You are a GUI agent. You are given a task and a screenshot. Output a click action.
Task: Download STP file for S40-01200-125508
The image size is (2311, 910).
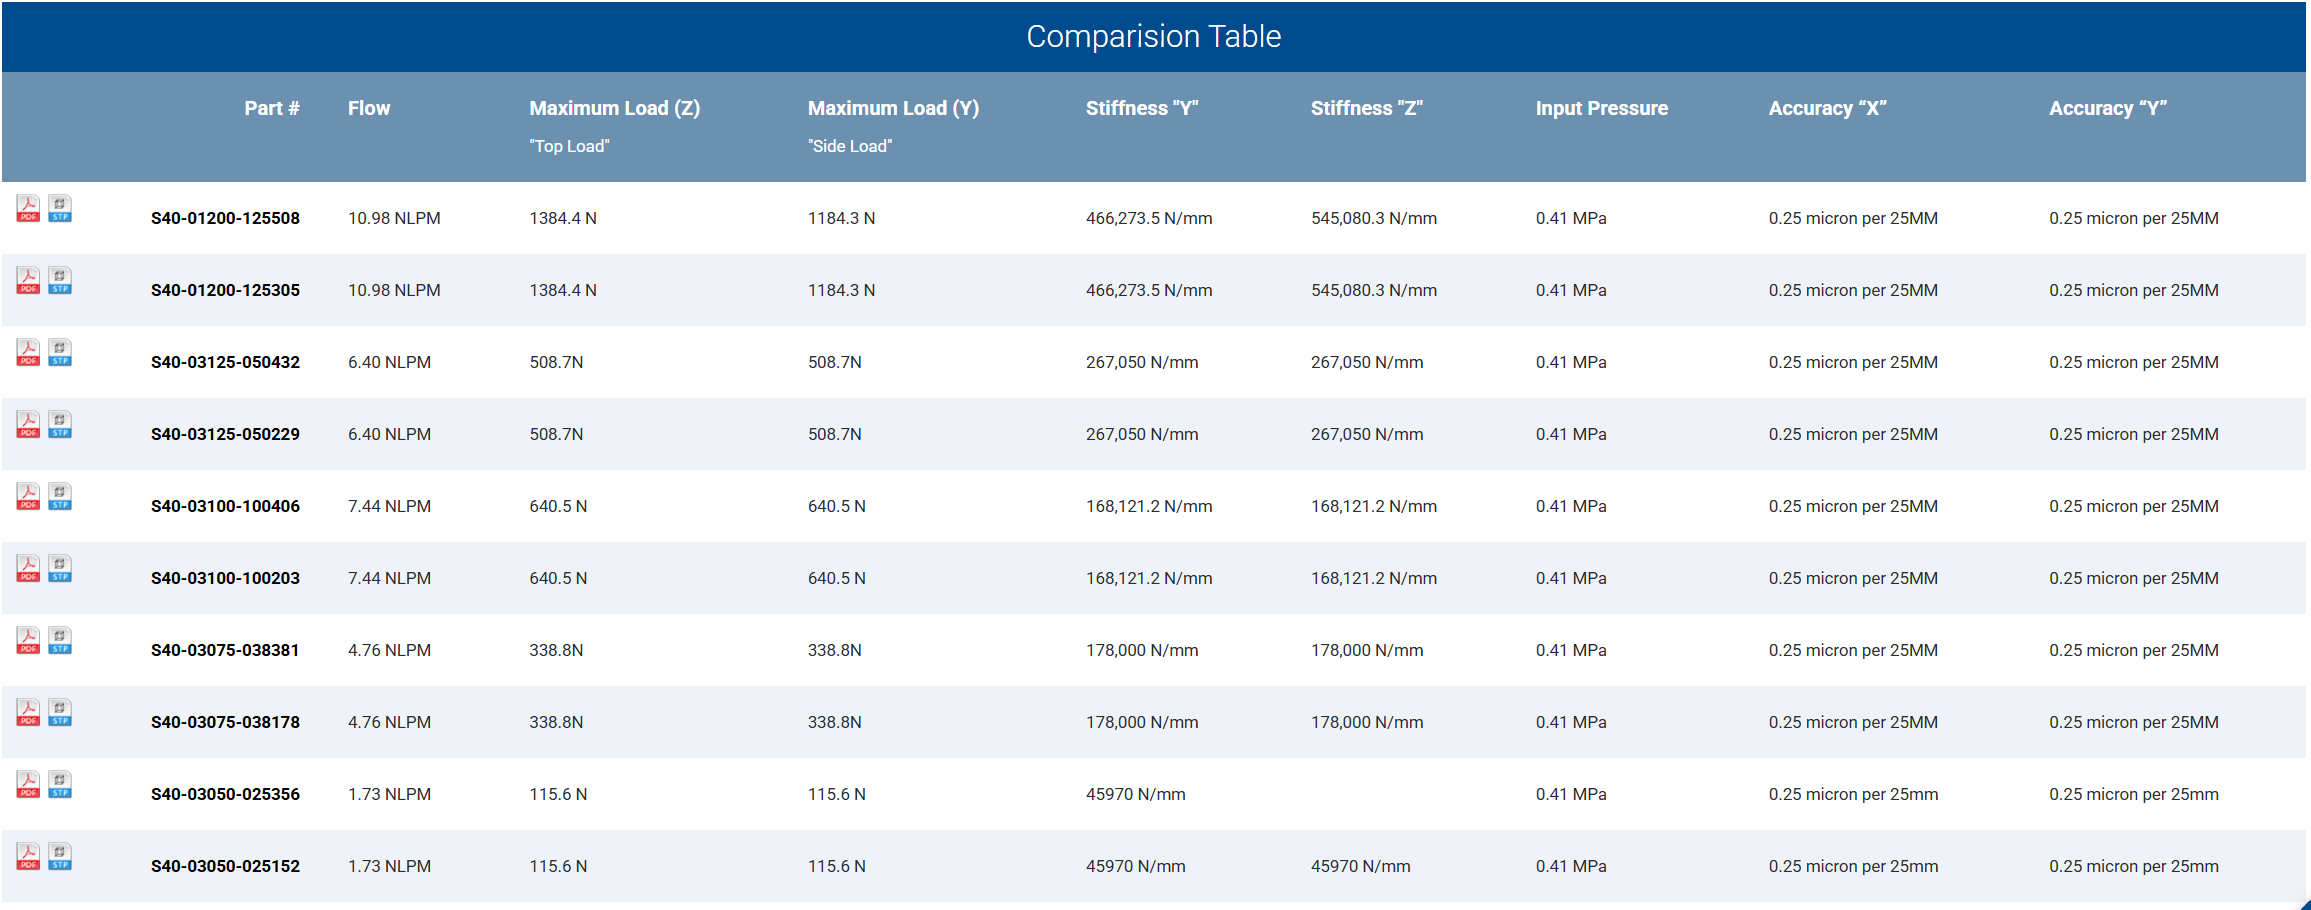coord(60,209)
